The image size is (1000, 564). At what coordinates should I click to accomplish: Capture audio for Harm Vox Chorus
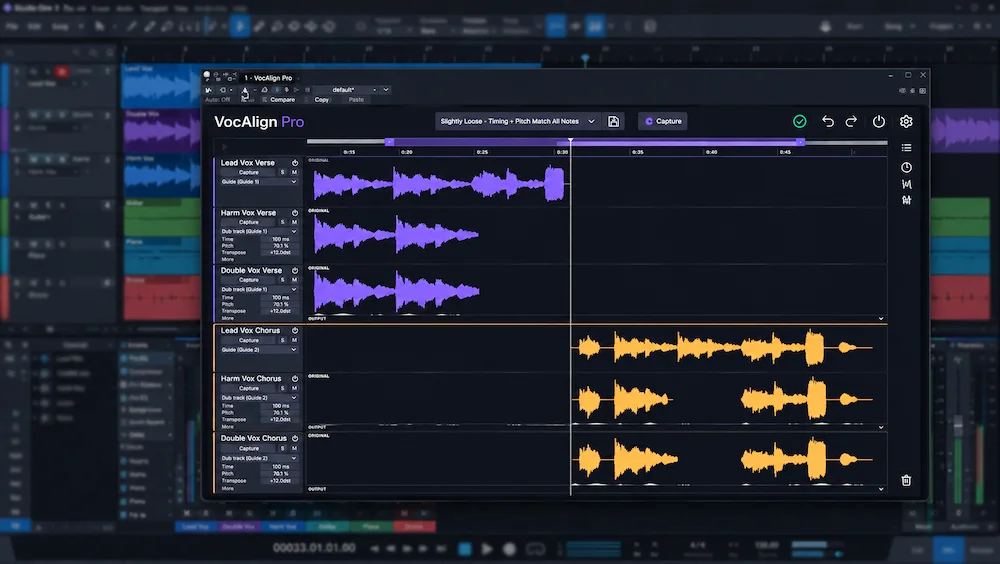pyautogui.click(x=249, y=388)
